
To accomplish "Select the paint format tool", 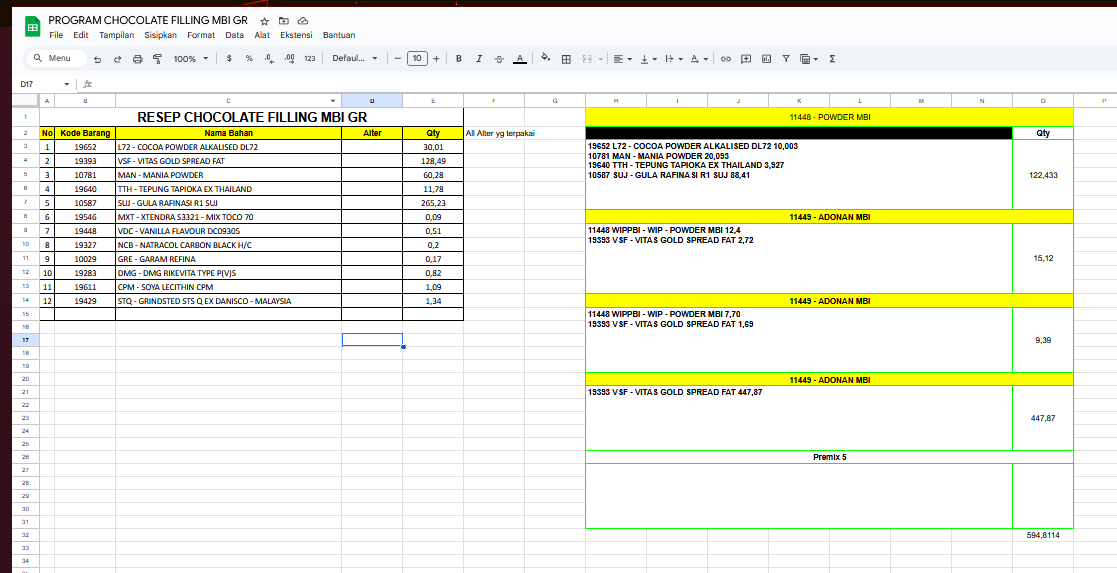I will (159, 59).
